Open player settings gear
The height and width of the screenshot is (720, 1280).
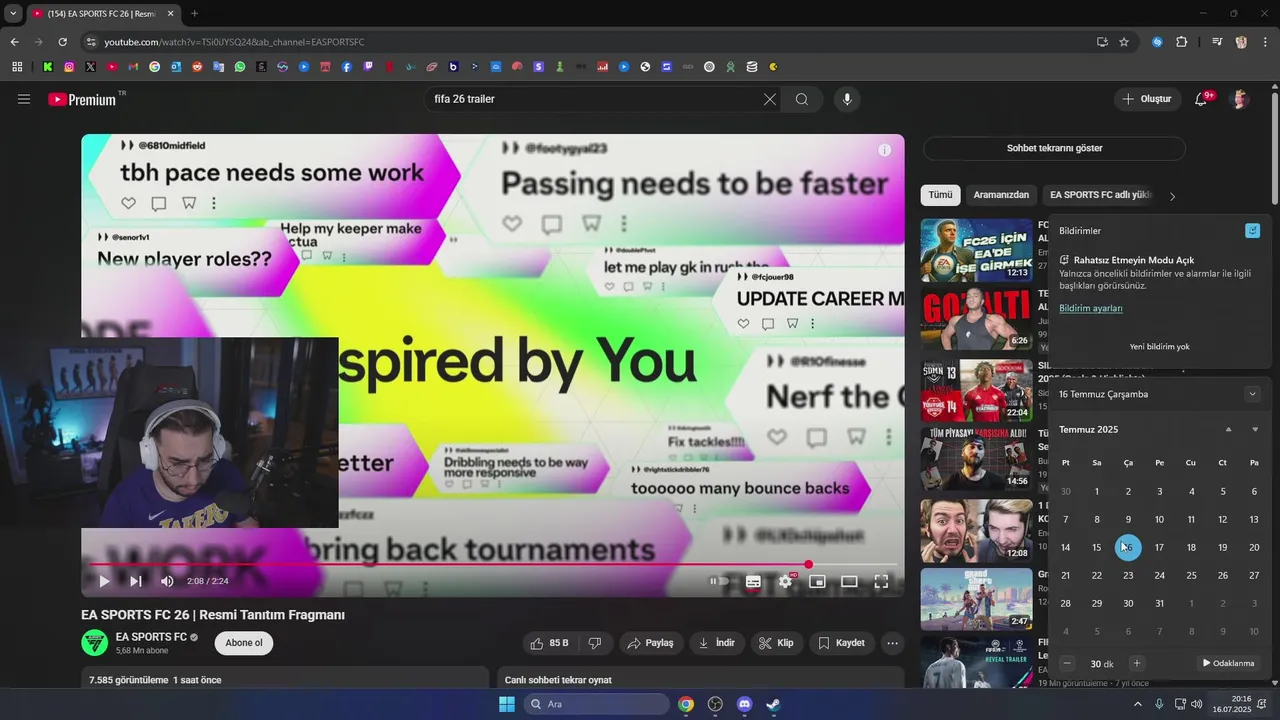pos(786,581)
